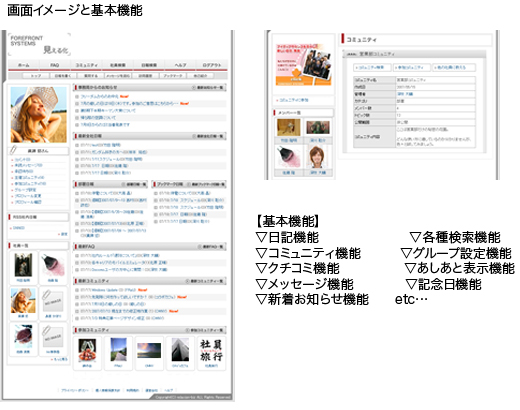
Task: Click the ログアウト tab
Action: pos(212,65)
